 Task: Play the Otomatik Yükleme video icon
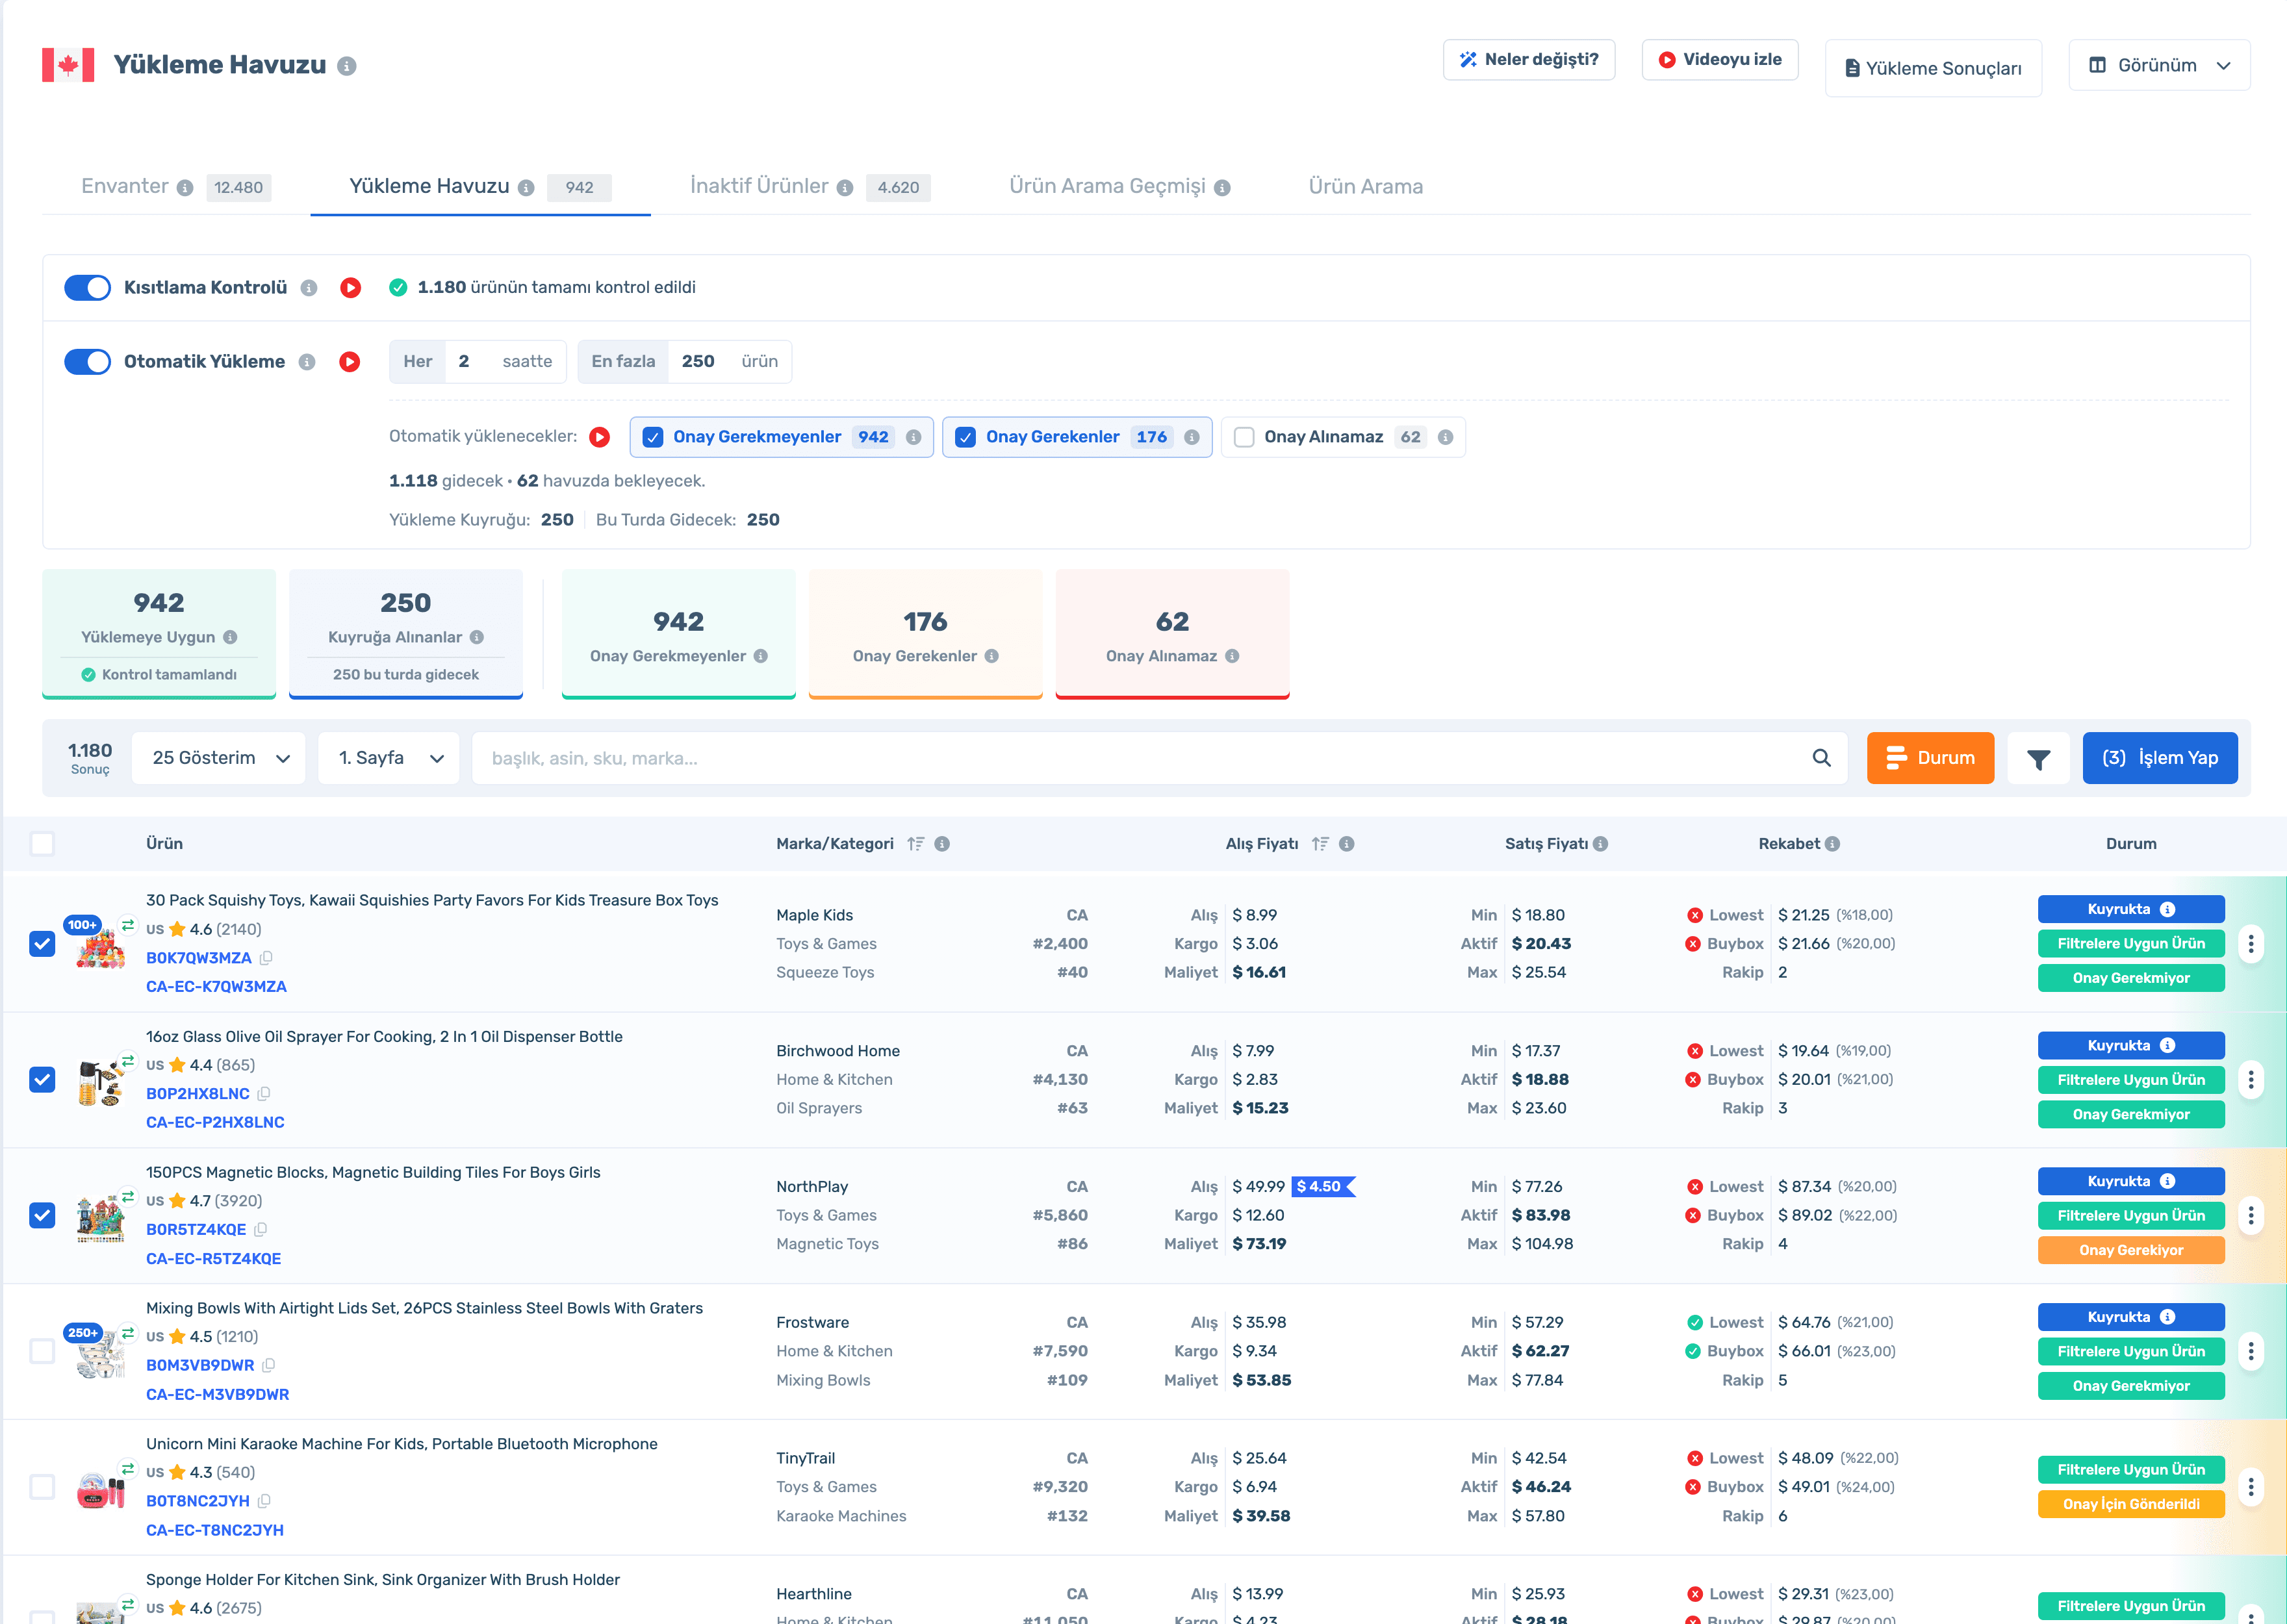349,362
